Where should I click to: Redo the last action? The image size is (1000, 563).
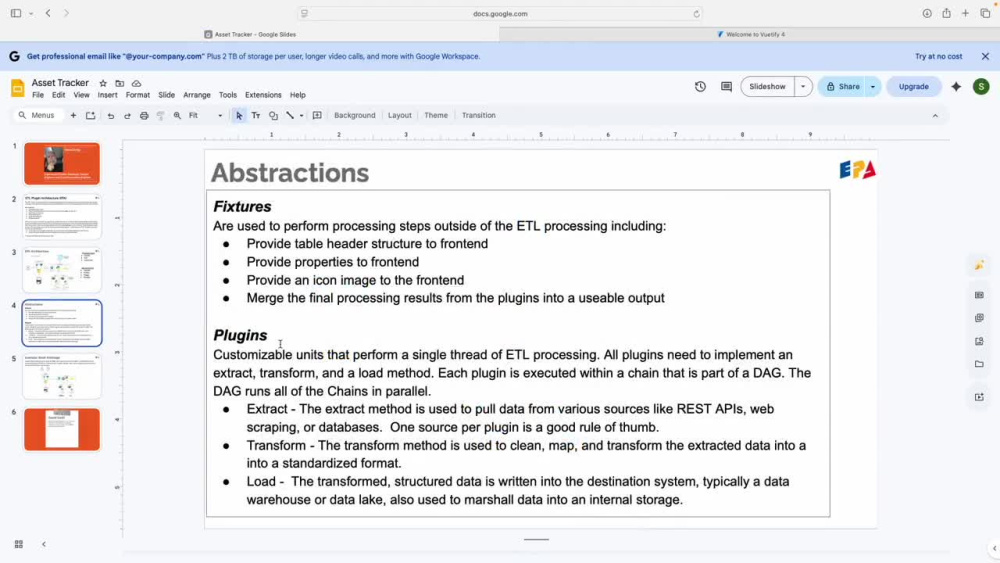click(127, 115)
